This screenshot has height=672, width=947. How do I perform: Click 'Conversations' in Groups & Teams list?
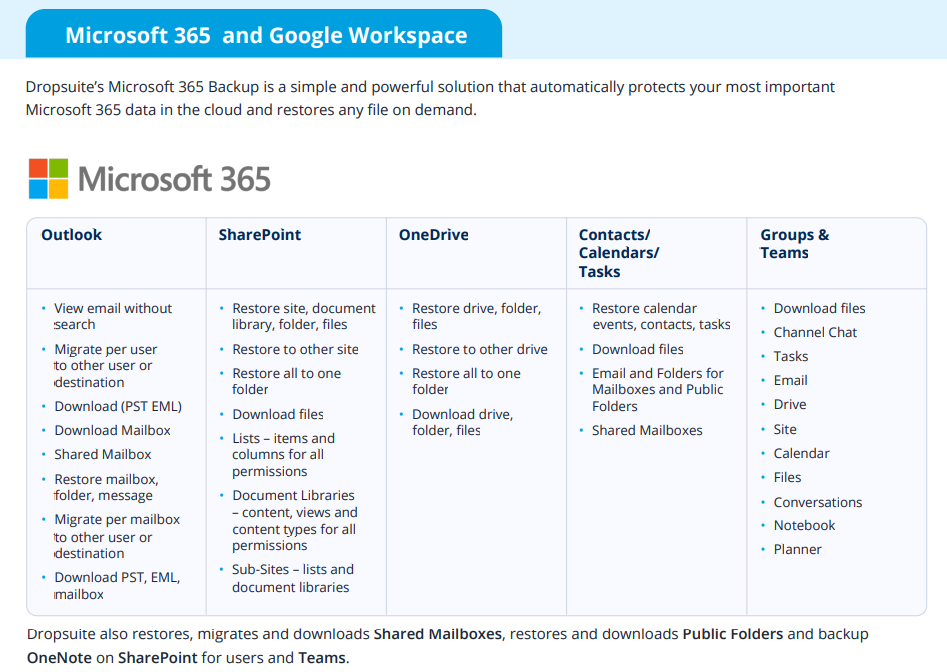click(x=818, y=502)
